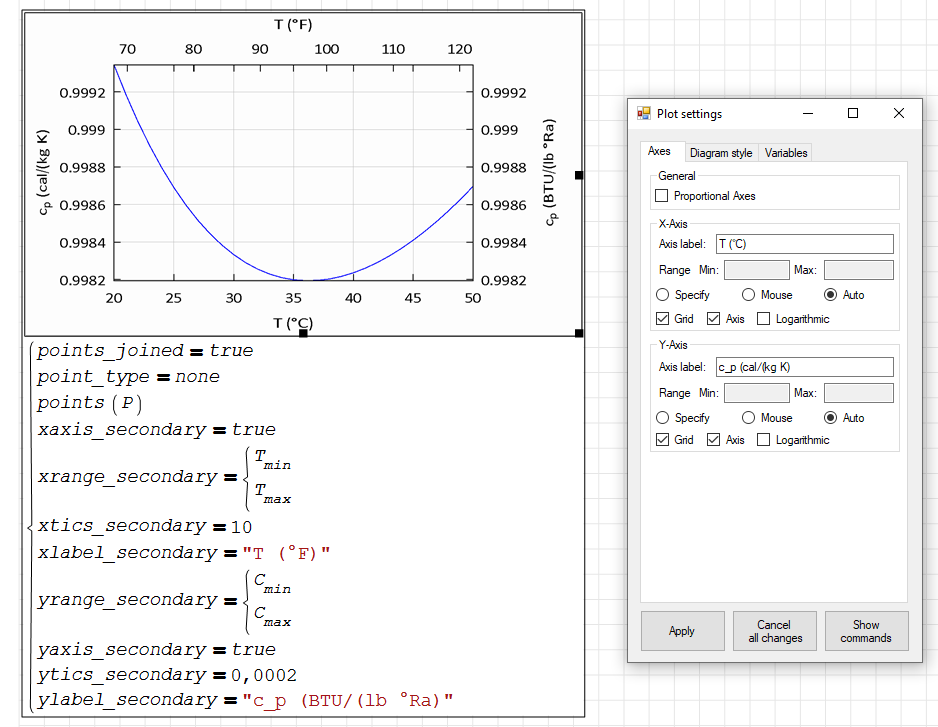
Task: Select X-Axis Mouse range option
Action: pos(748,295)
